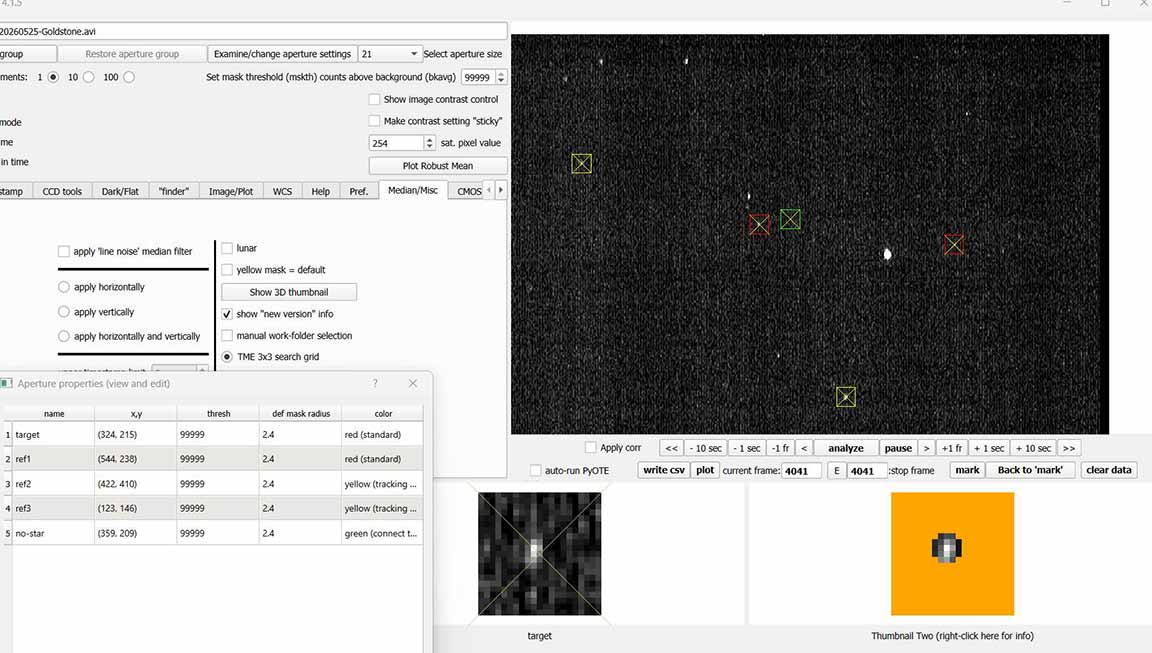The height and width of the screenshot is (653, 1152).
Task: Select apply vertically radio option
Action: 64,311
